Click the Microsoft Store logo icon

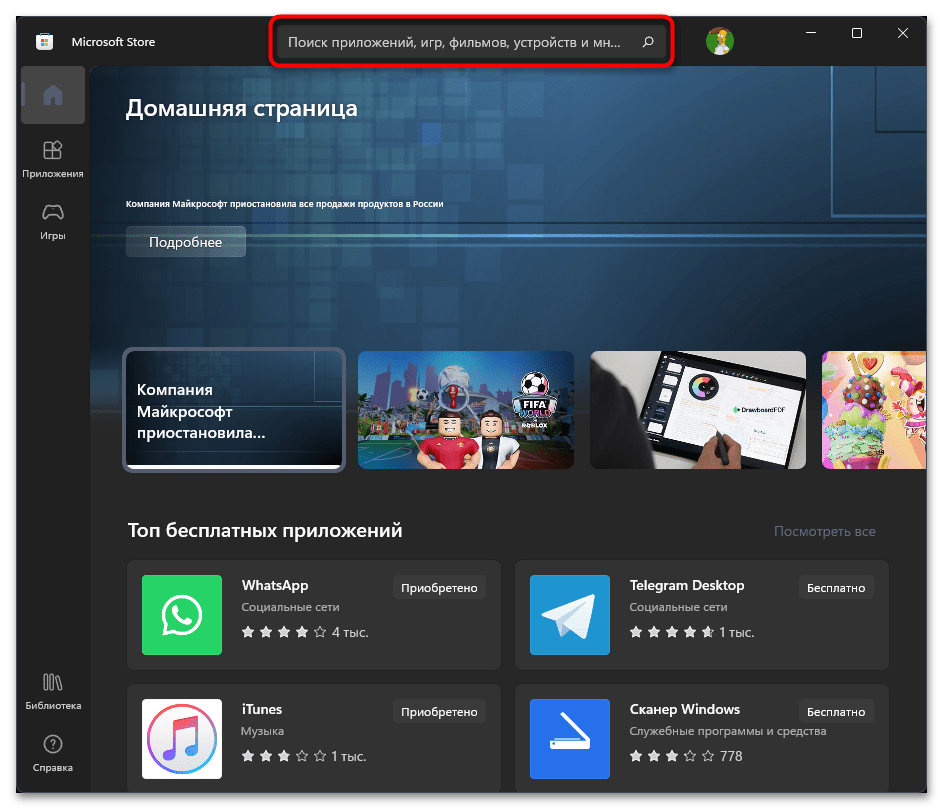click(x=45, y=42)
